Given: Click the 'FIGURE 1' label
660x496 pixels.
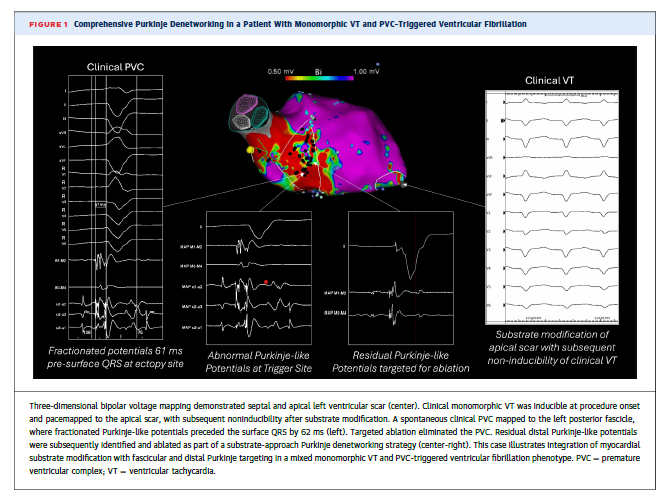Looking at the screenshot, I should 48,24.
